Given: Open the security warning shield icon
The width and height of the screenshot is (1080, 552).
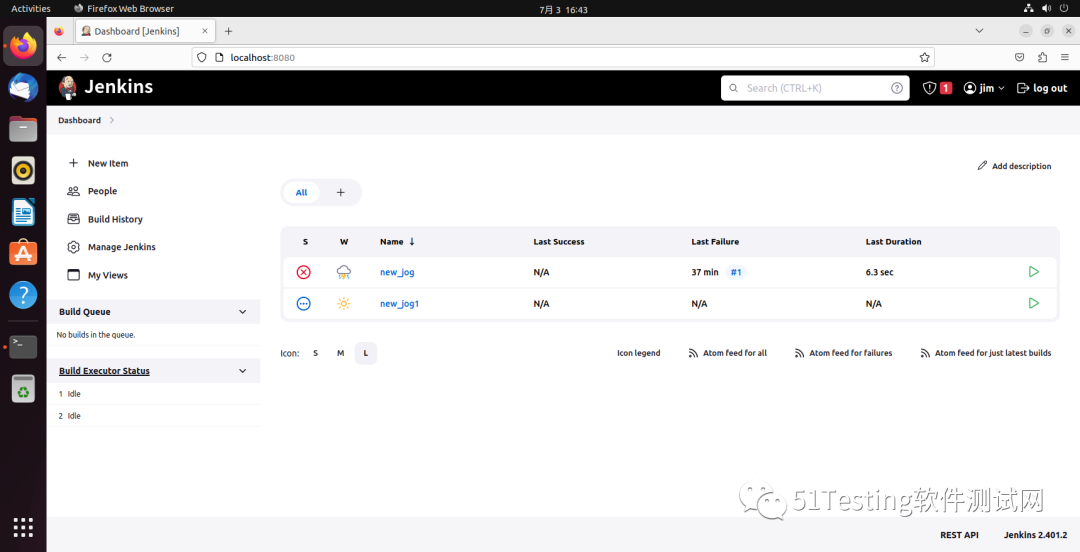Looking at the screenshot, I should [929, 88].
